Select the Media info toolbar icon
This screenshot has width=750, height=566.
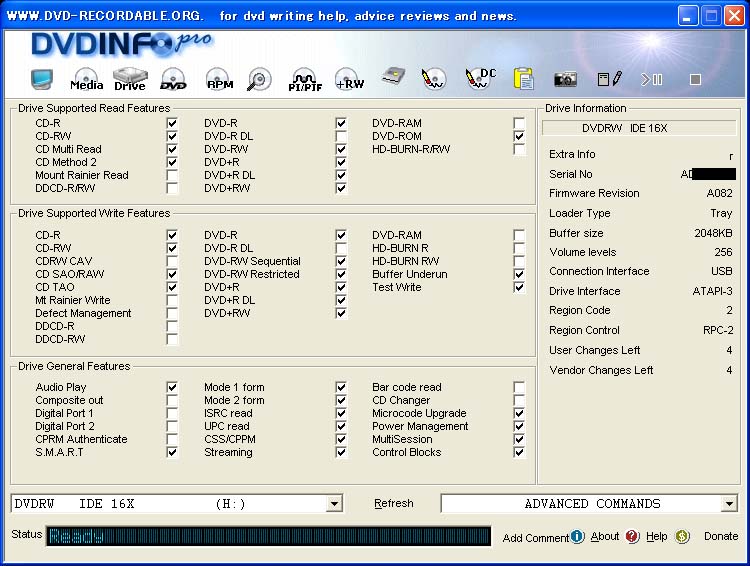pyautogui.click(x=87, y=79)
